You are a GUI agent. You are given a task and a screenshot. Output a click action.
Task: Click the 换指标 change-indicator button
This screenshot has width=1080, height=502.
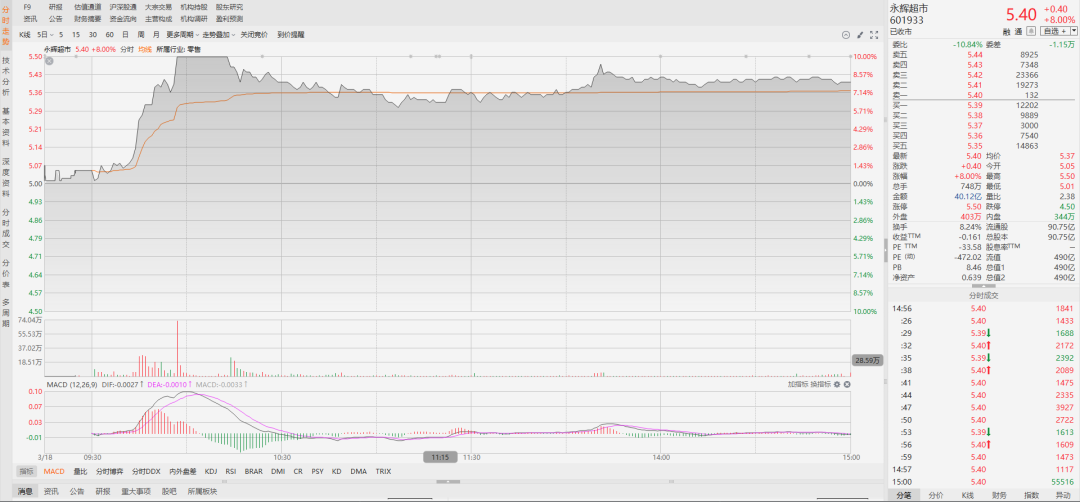(x=820, y=384)
